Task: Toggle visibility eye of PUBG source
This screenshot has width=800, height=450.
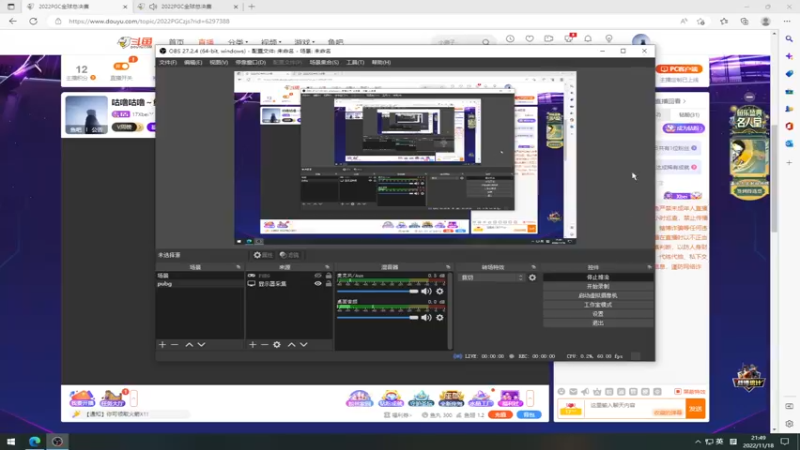Action: pos(318,276)
